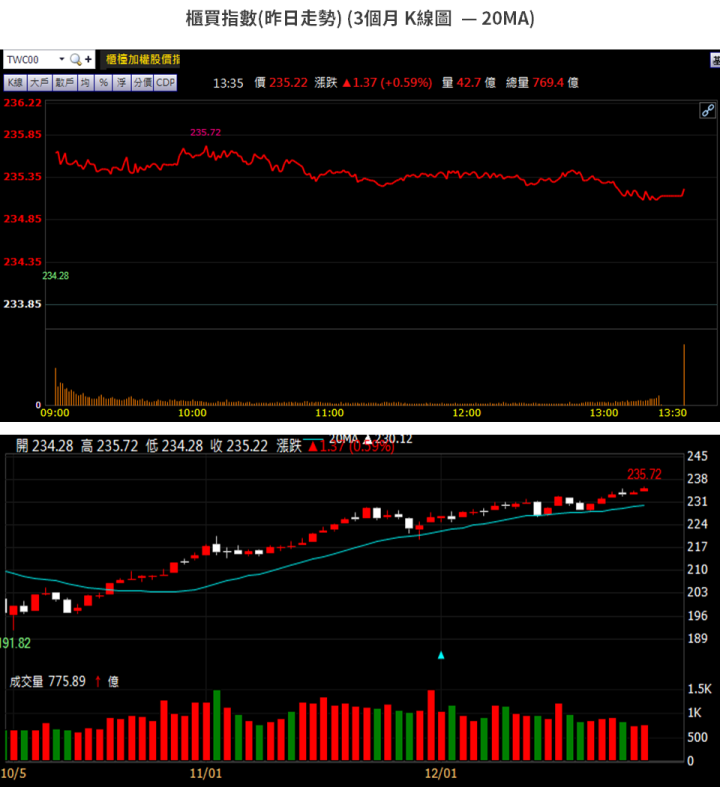Click the 11:00 time axis label
This screenshot has height=787, width=720.
point(330,413)
